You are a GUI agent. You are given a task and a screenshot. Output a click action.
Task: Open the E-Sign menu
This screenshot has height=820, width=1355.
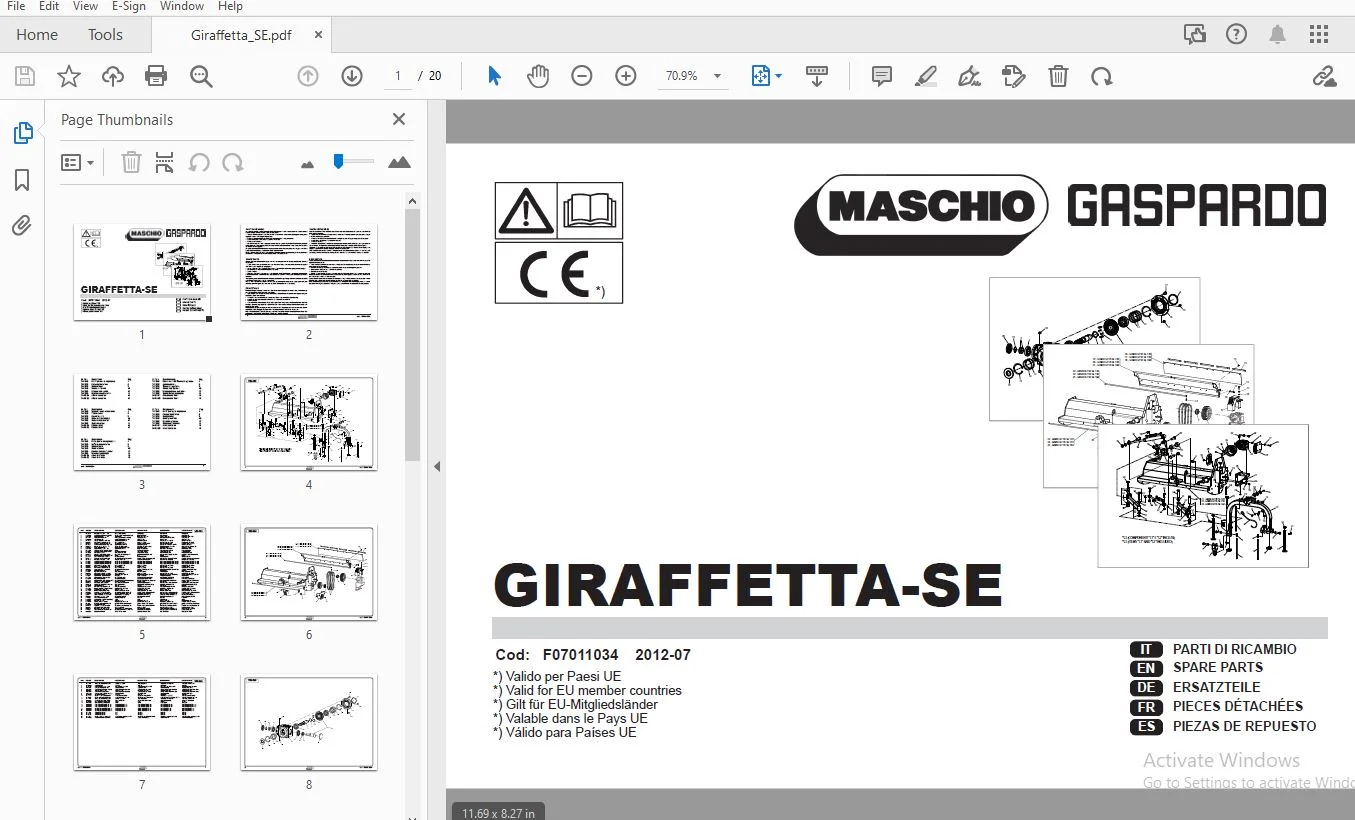tap(128, 6)
